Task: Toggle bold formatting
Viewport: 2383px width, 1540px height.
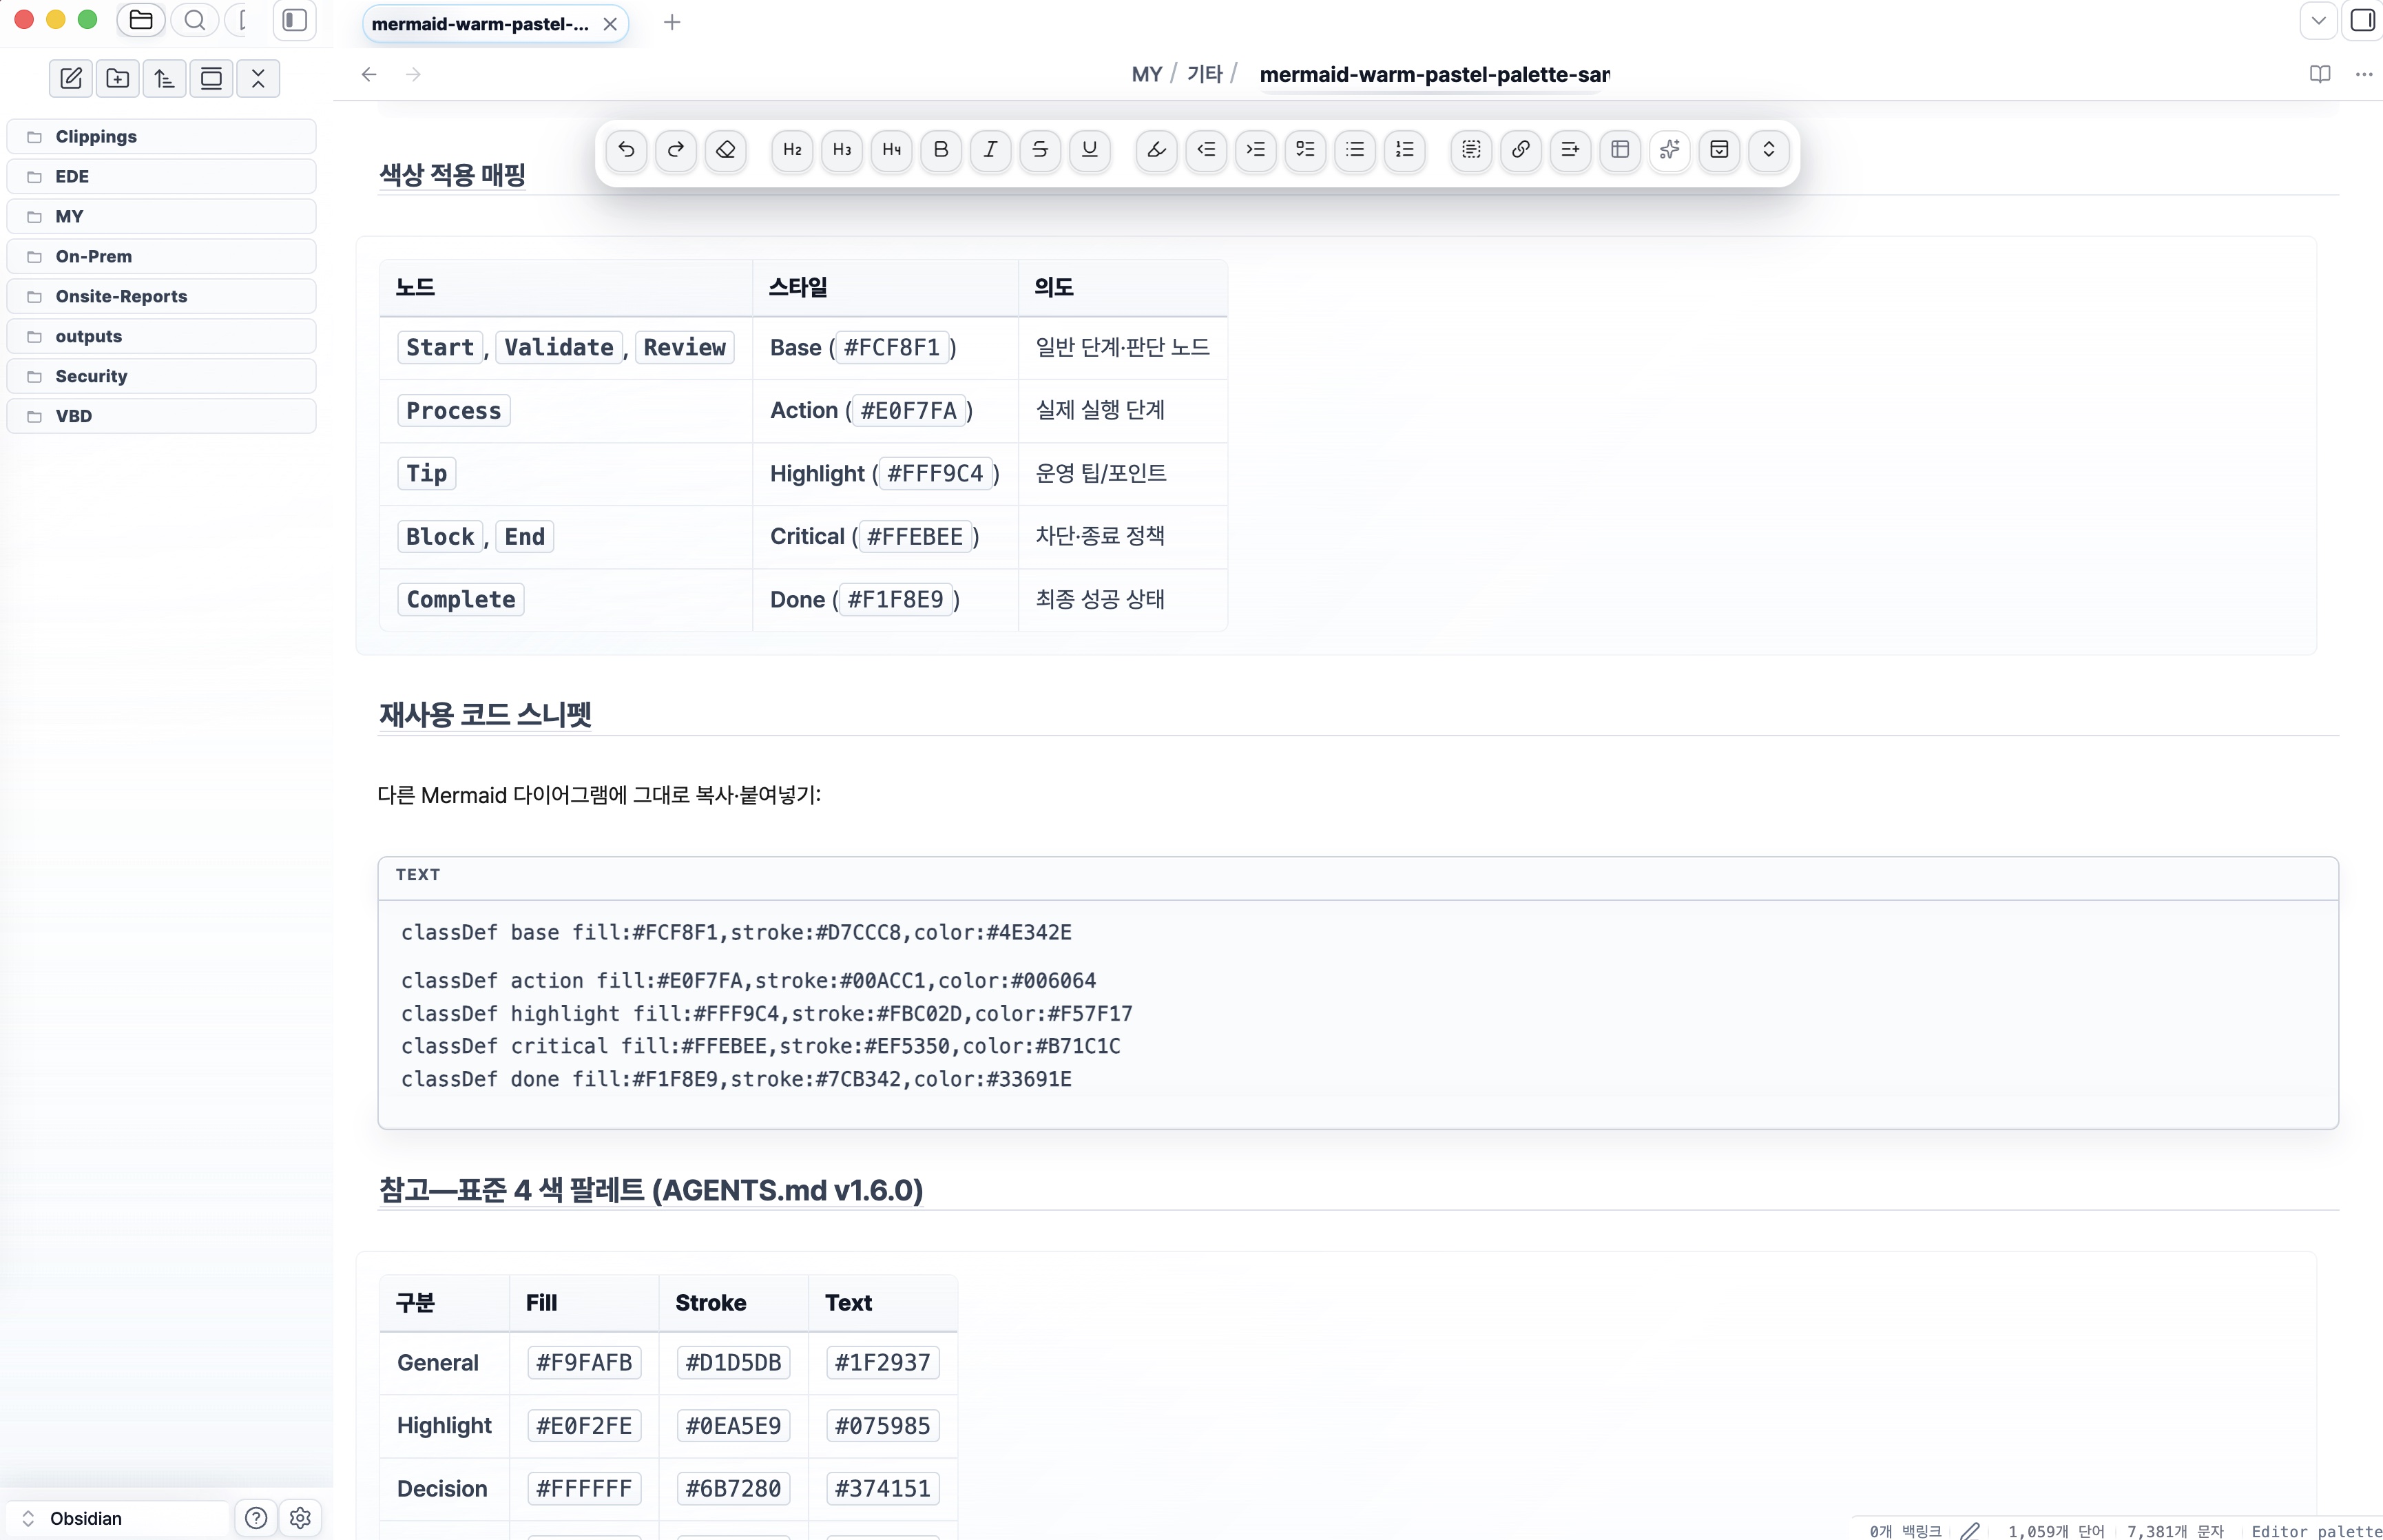Action: 941,150
